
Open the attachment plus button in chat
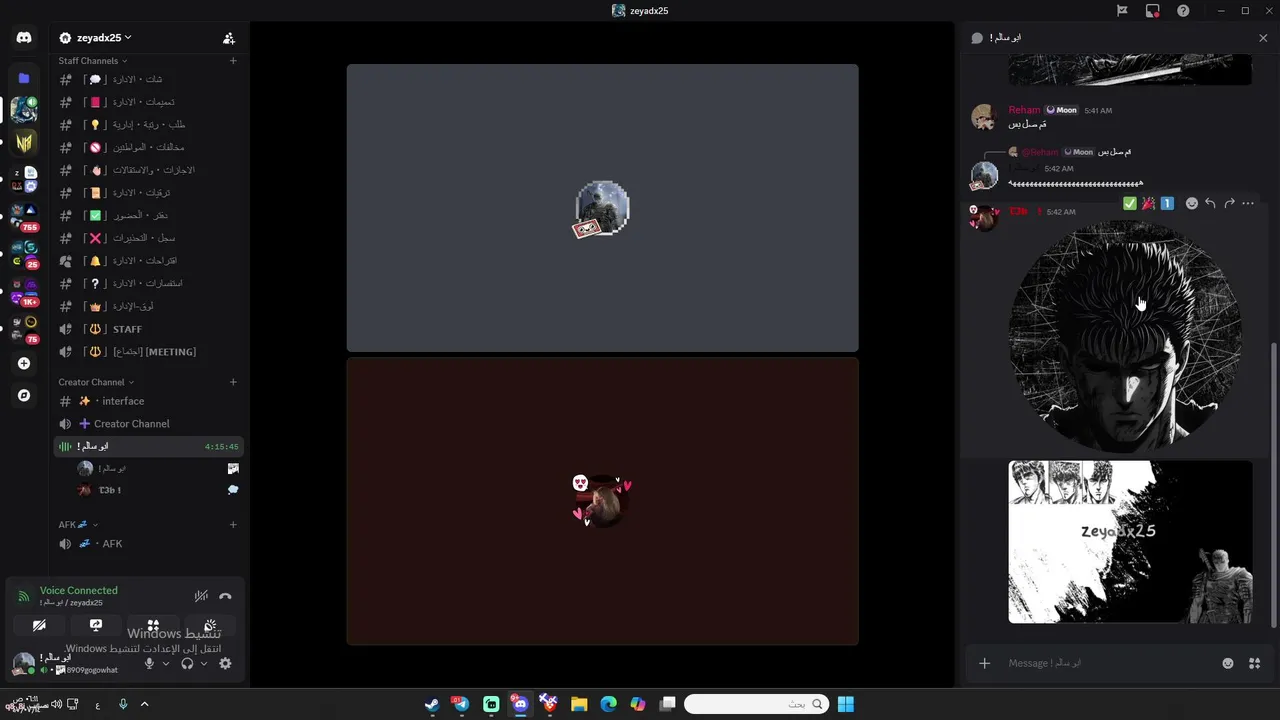[x=984, y=663]
